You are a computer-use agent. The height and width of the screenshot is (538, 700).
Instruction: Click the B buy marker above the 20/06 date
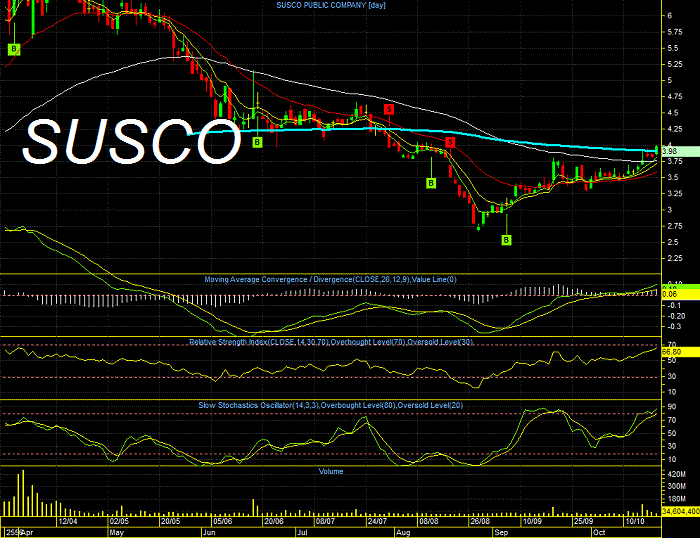tap(257, 142)
